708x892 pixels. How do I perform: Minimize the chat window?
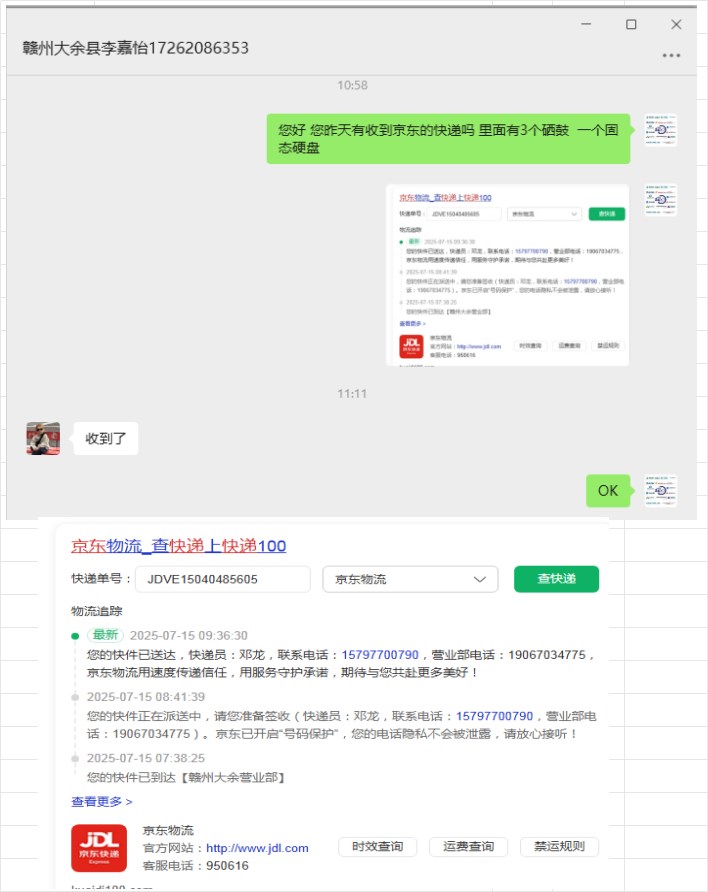tap(586, 24)
